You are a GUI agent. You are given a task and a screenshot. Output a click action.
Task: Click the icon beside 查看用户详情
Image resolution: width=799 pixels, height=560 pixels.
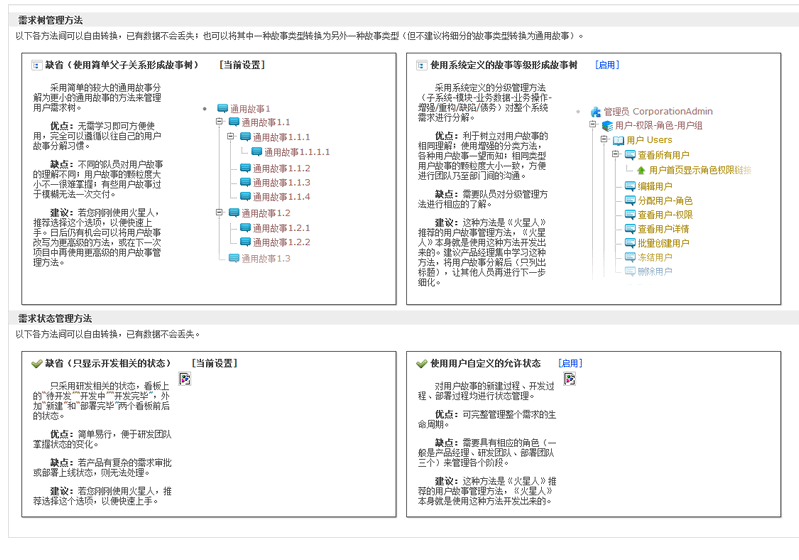tap(630, 229)
